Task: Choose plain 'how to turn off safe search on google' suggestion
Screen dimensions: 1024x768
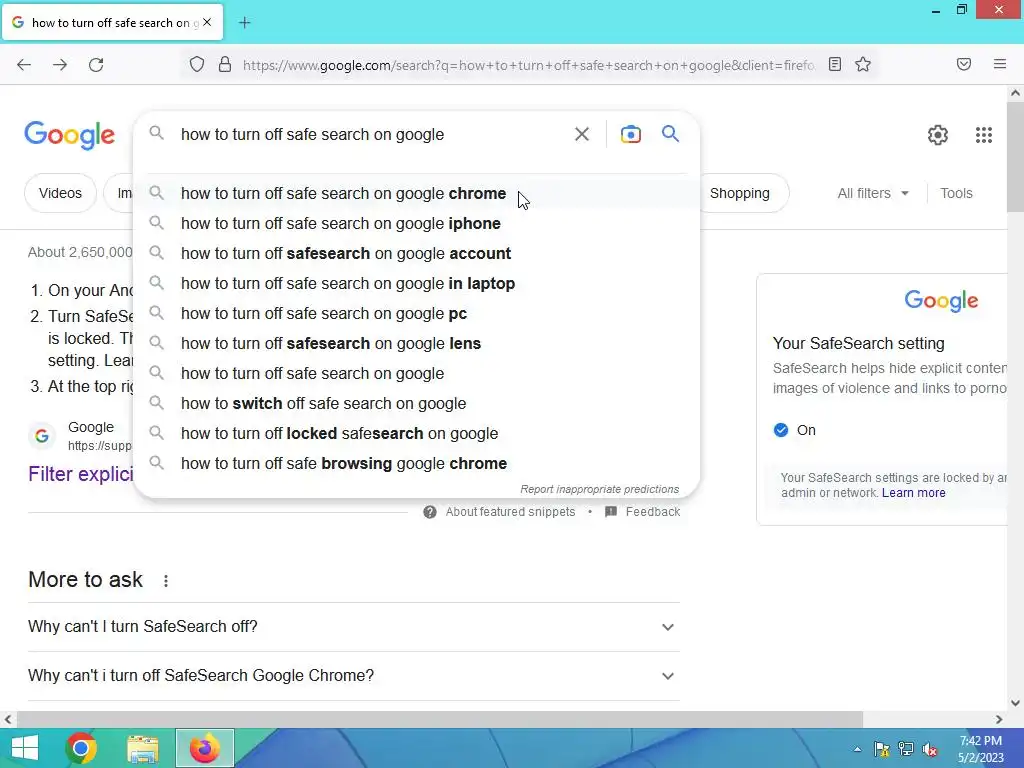Action: coord(417,374)
